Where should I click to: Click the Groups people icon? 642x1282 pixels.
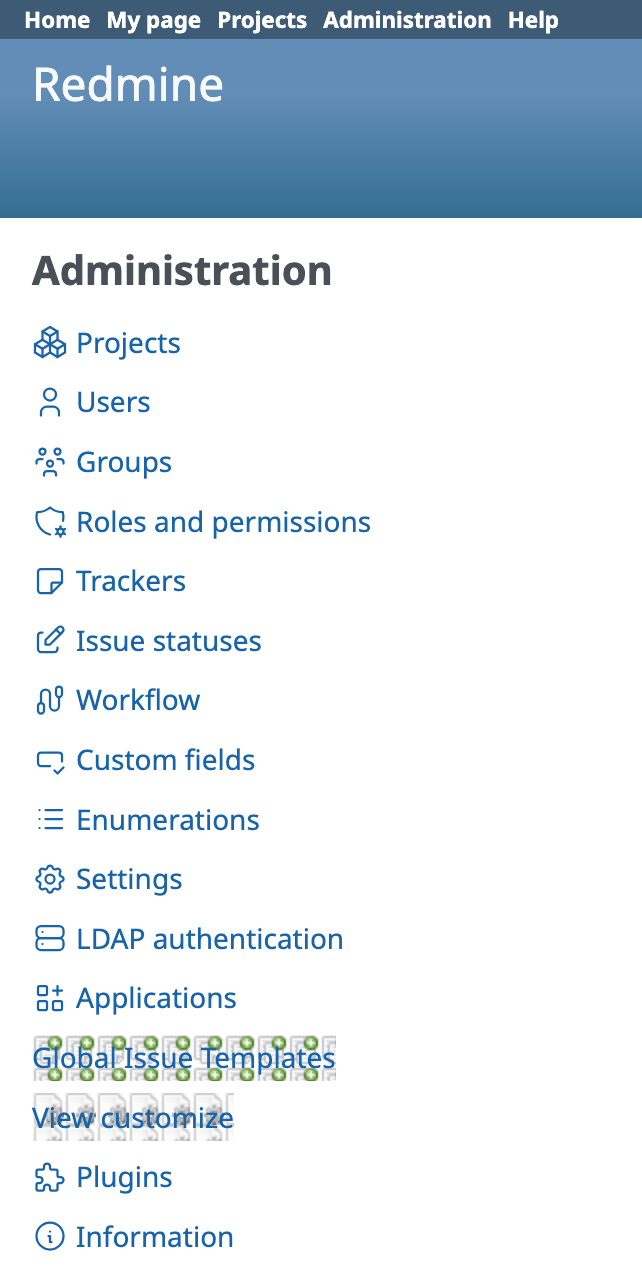pyautogui.click(x=49, y=463)
